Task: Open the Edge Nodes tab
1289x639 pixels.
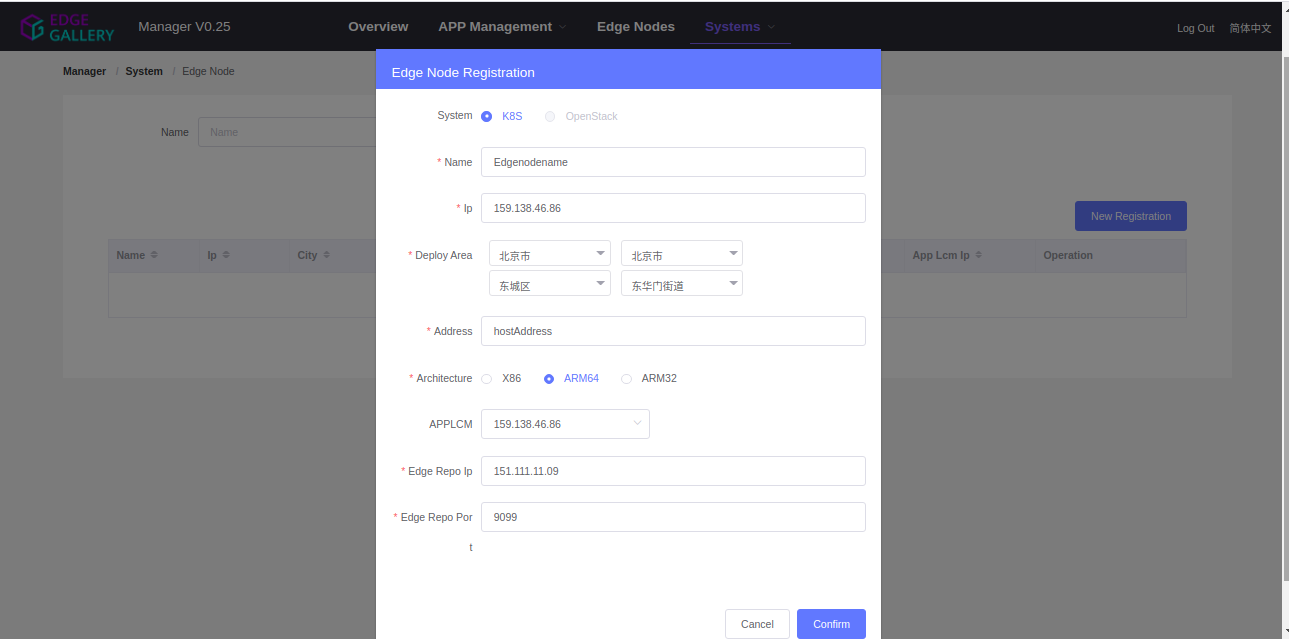Action: 636,27
